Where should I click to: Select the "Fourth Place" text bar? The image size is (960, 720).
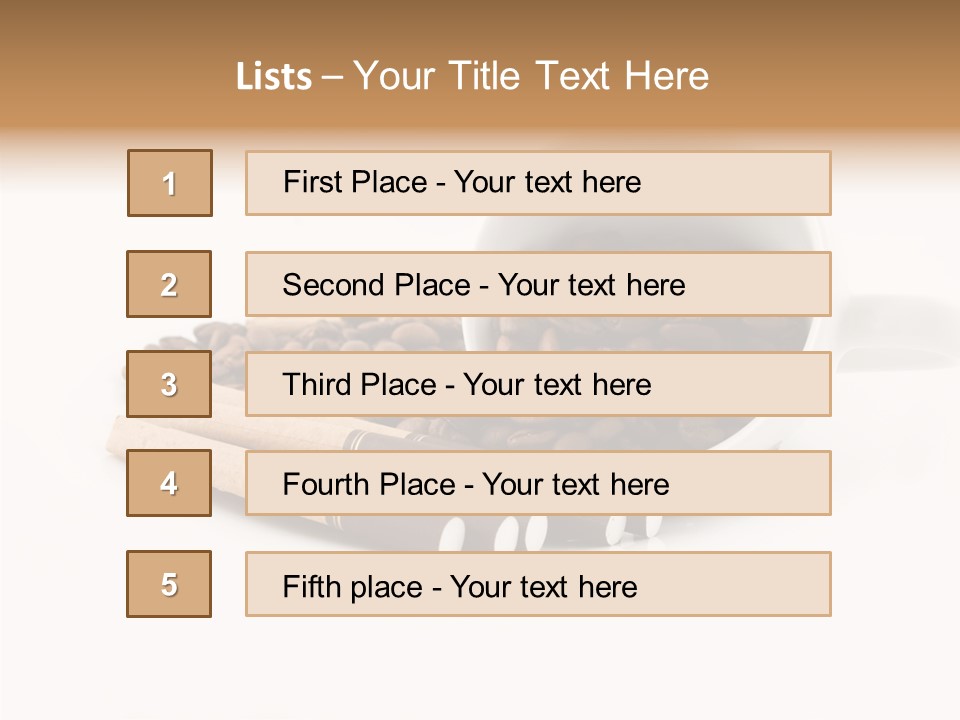(x=537, y=484)
